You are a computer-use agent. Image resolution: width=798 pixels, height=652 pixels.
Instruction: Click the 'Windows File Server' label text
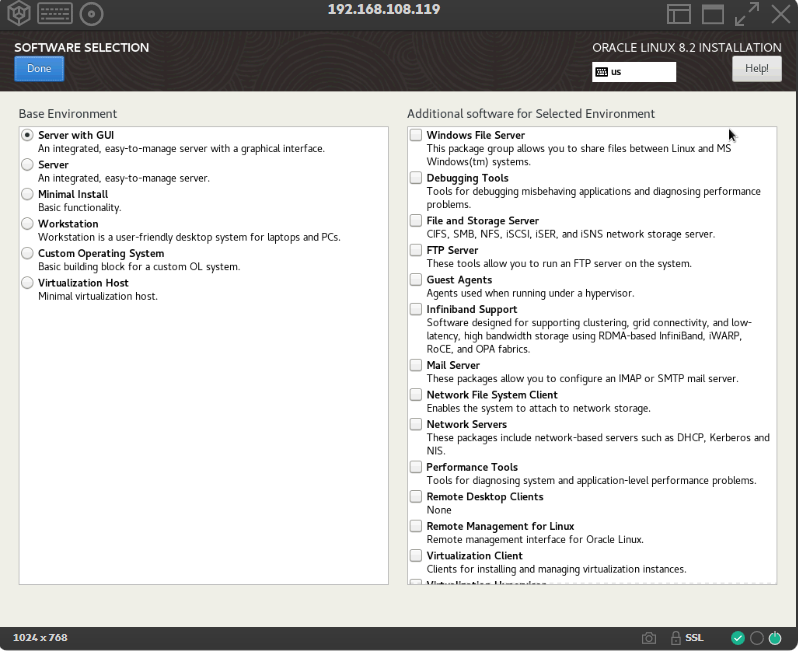(x=475, y=135)
